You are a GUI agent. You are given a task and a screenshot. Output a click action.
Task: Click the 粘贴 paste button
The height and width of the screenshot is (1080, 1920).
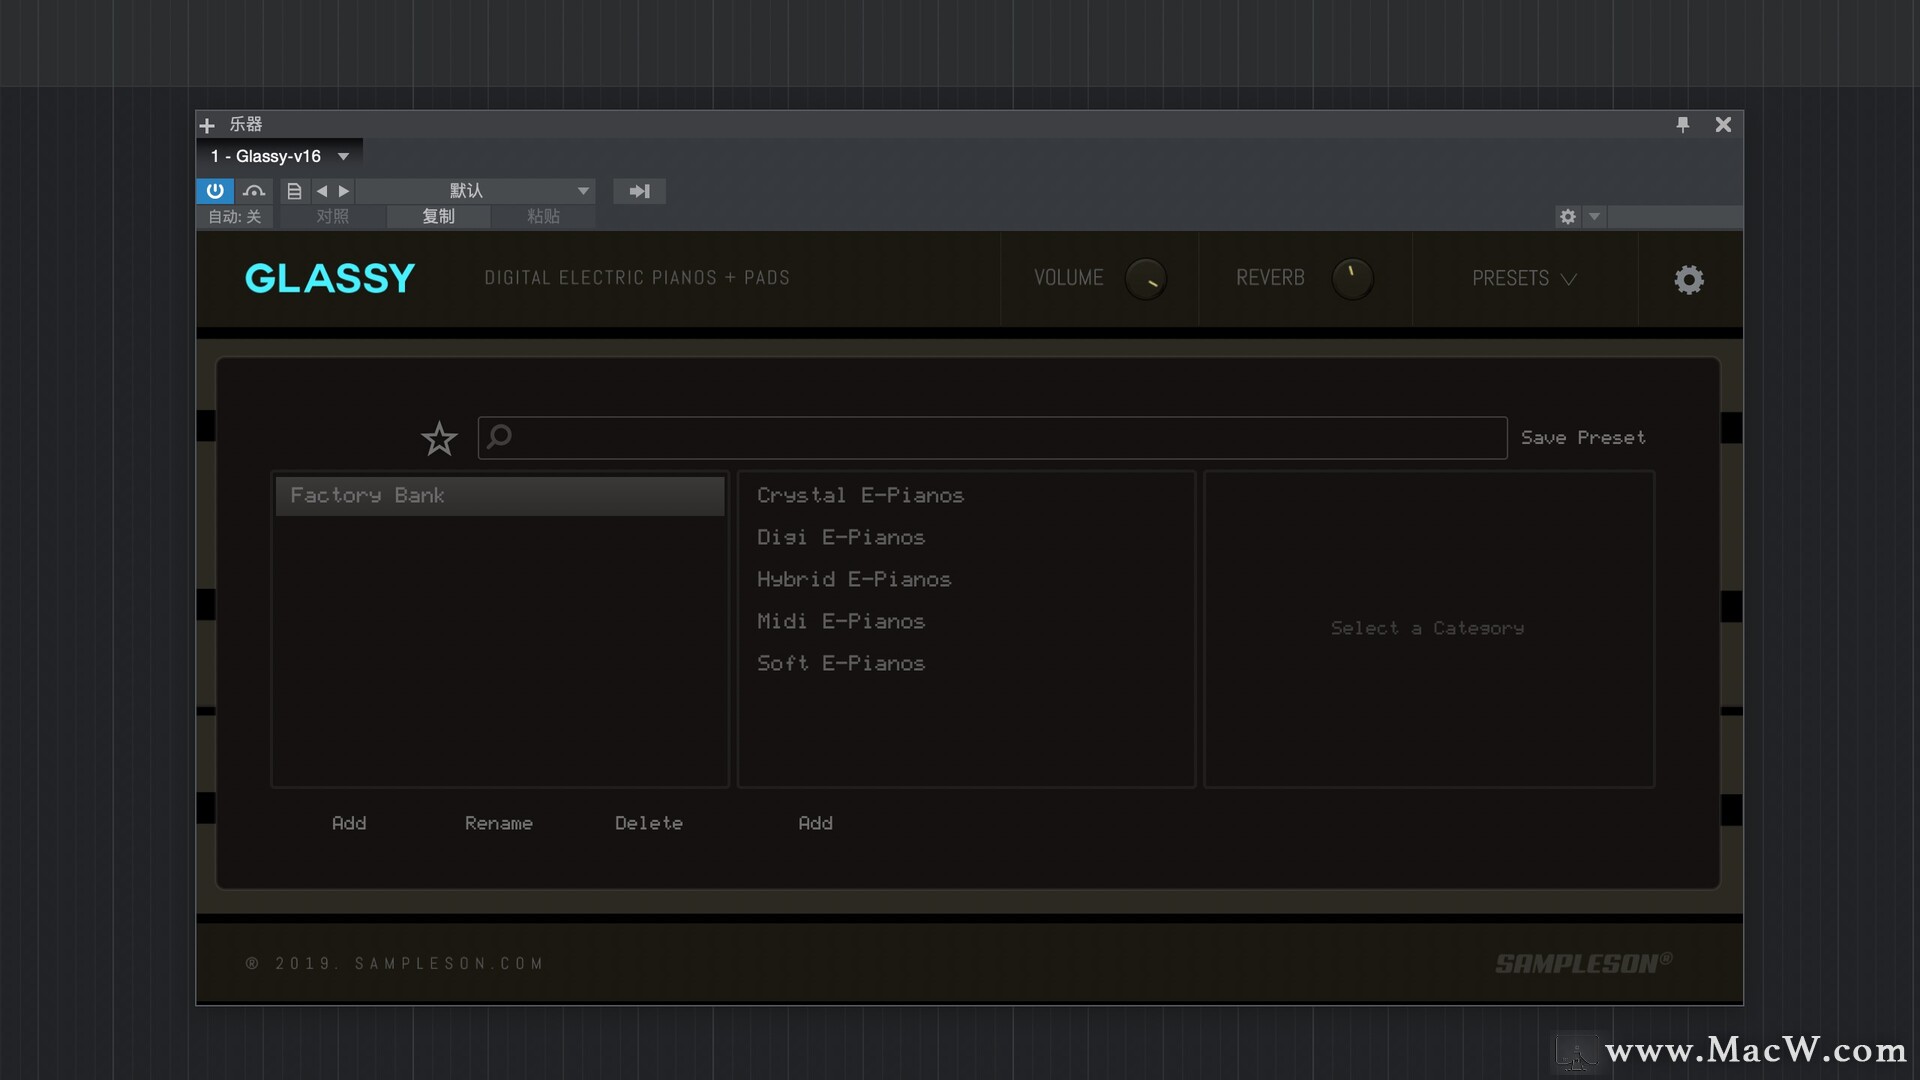pos(543,216)
